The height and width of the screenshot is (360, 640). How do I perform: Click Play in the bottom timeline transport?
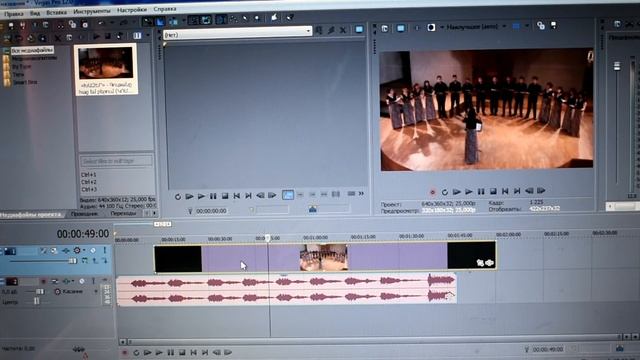159,352
